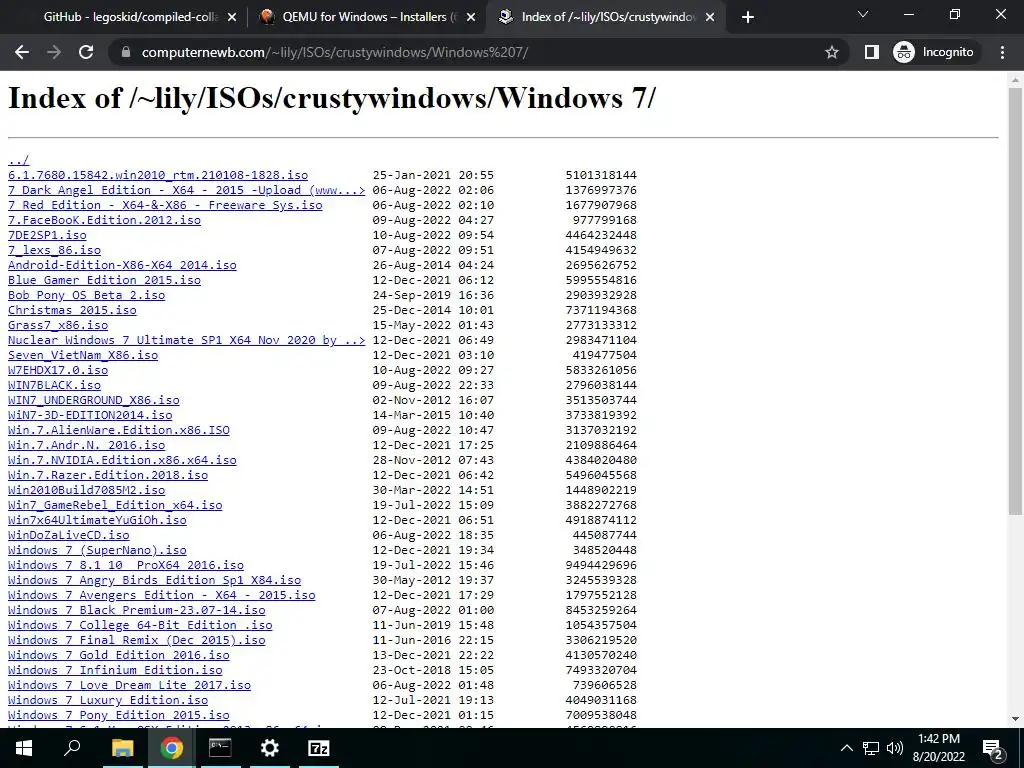The image size is (1024, 768).
Task: Open the 7 Dark Angel Edition link
Action: pos(187,190)
